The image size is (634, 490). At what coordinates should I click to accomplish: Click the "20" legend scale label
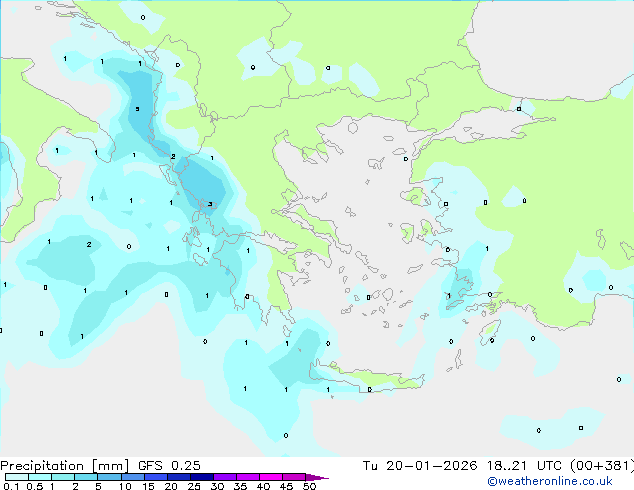coord(171,486)
